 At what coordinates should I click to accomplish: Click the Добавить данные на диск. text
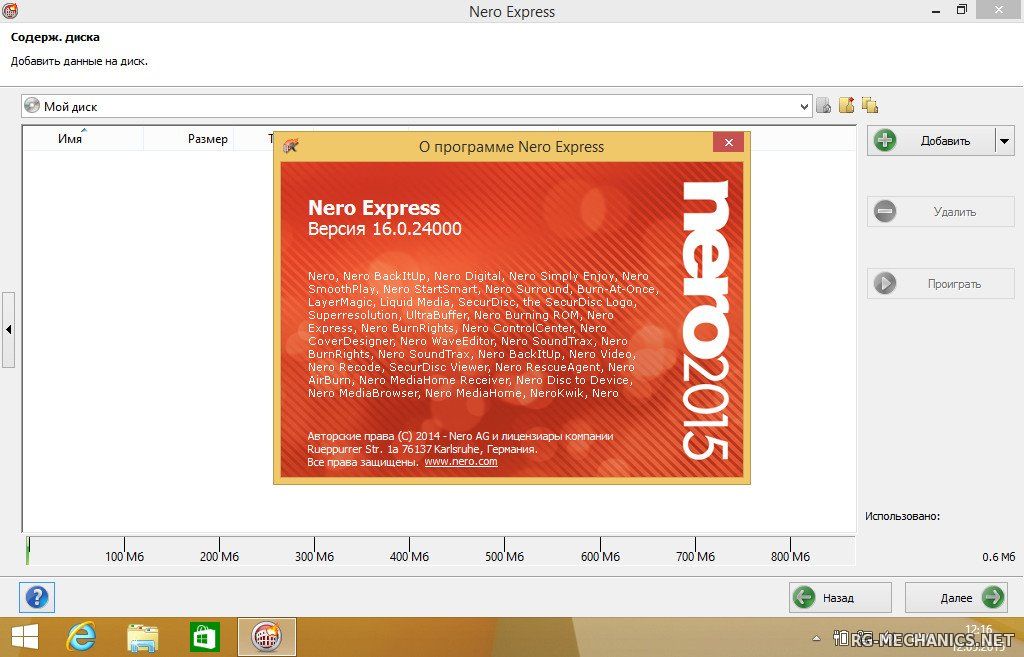coord(79,61)
